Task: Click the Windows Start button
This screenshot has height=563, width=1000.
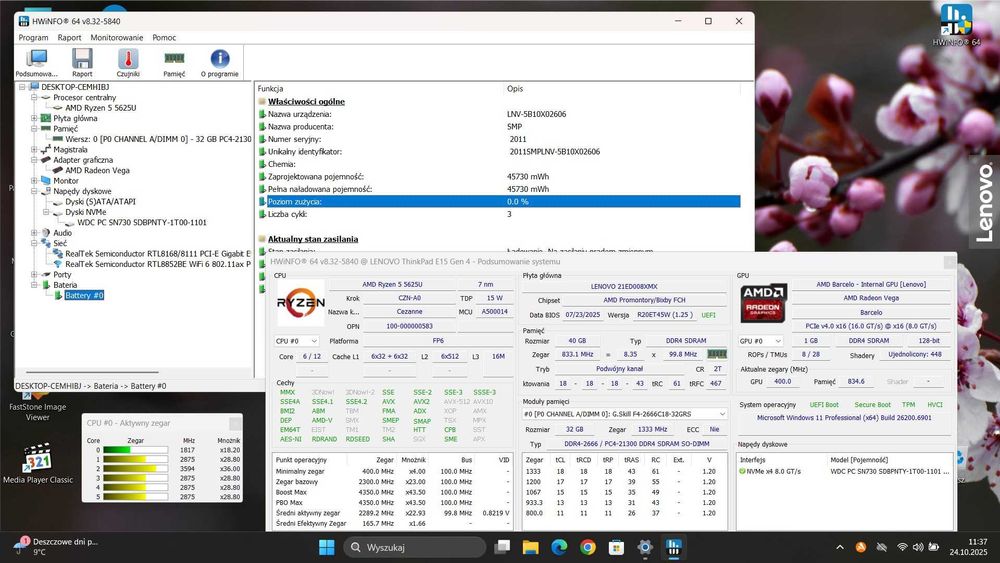Action: (x=326, y=547)
